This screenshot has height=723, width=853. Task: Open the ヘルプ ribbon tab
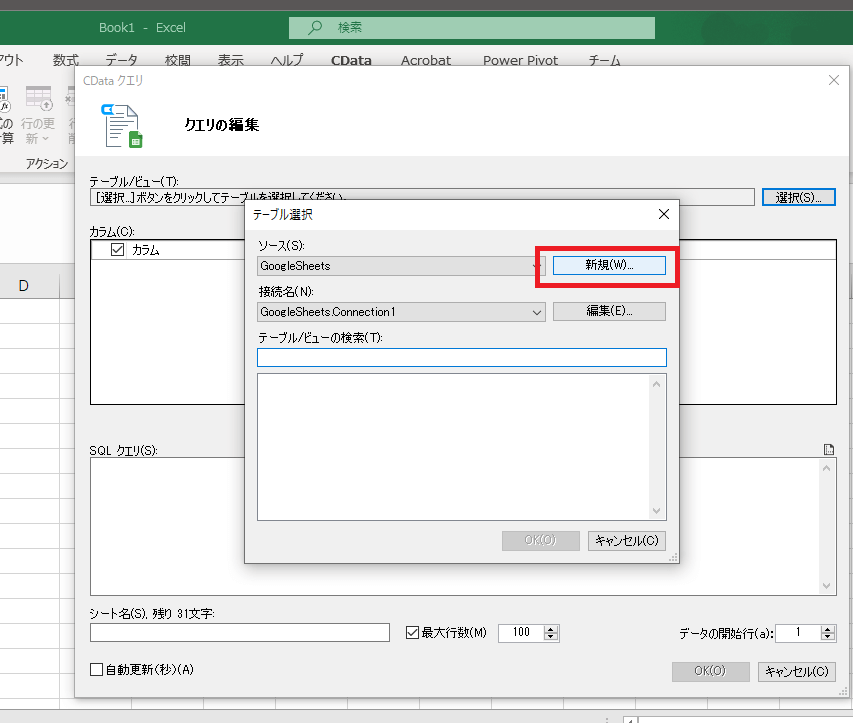287,60
